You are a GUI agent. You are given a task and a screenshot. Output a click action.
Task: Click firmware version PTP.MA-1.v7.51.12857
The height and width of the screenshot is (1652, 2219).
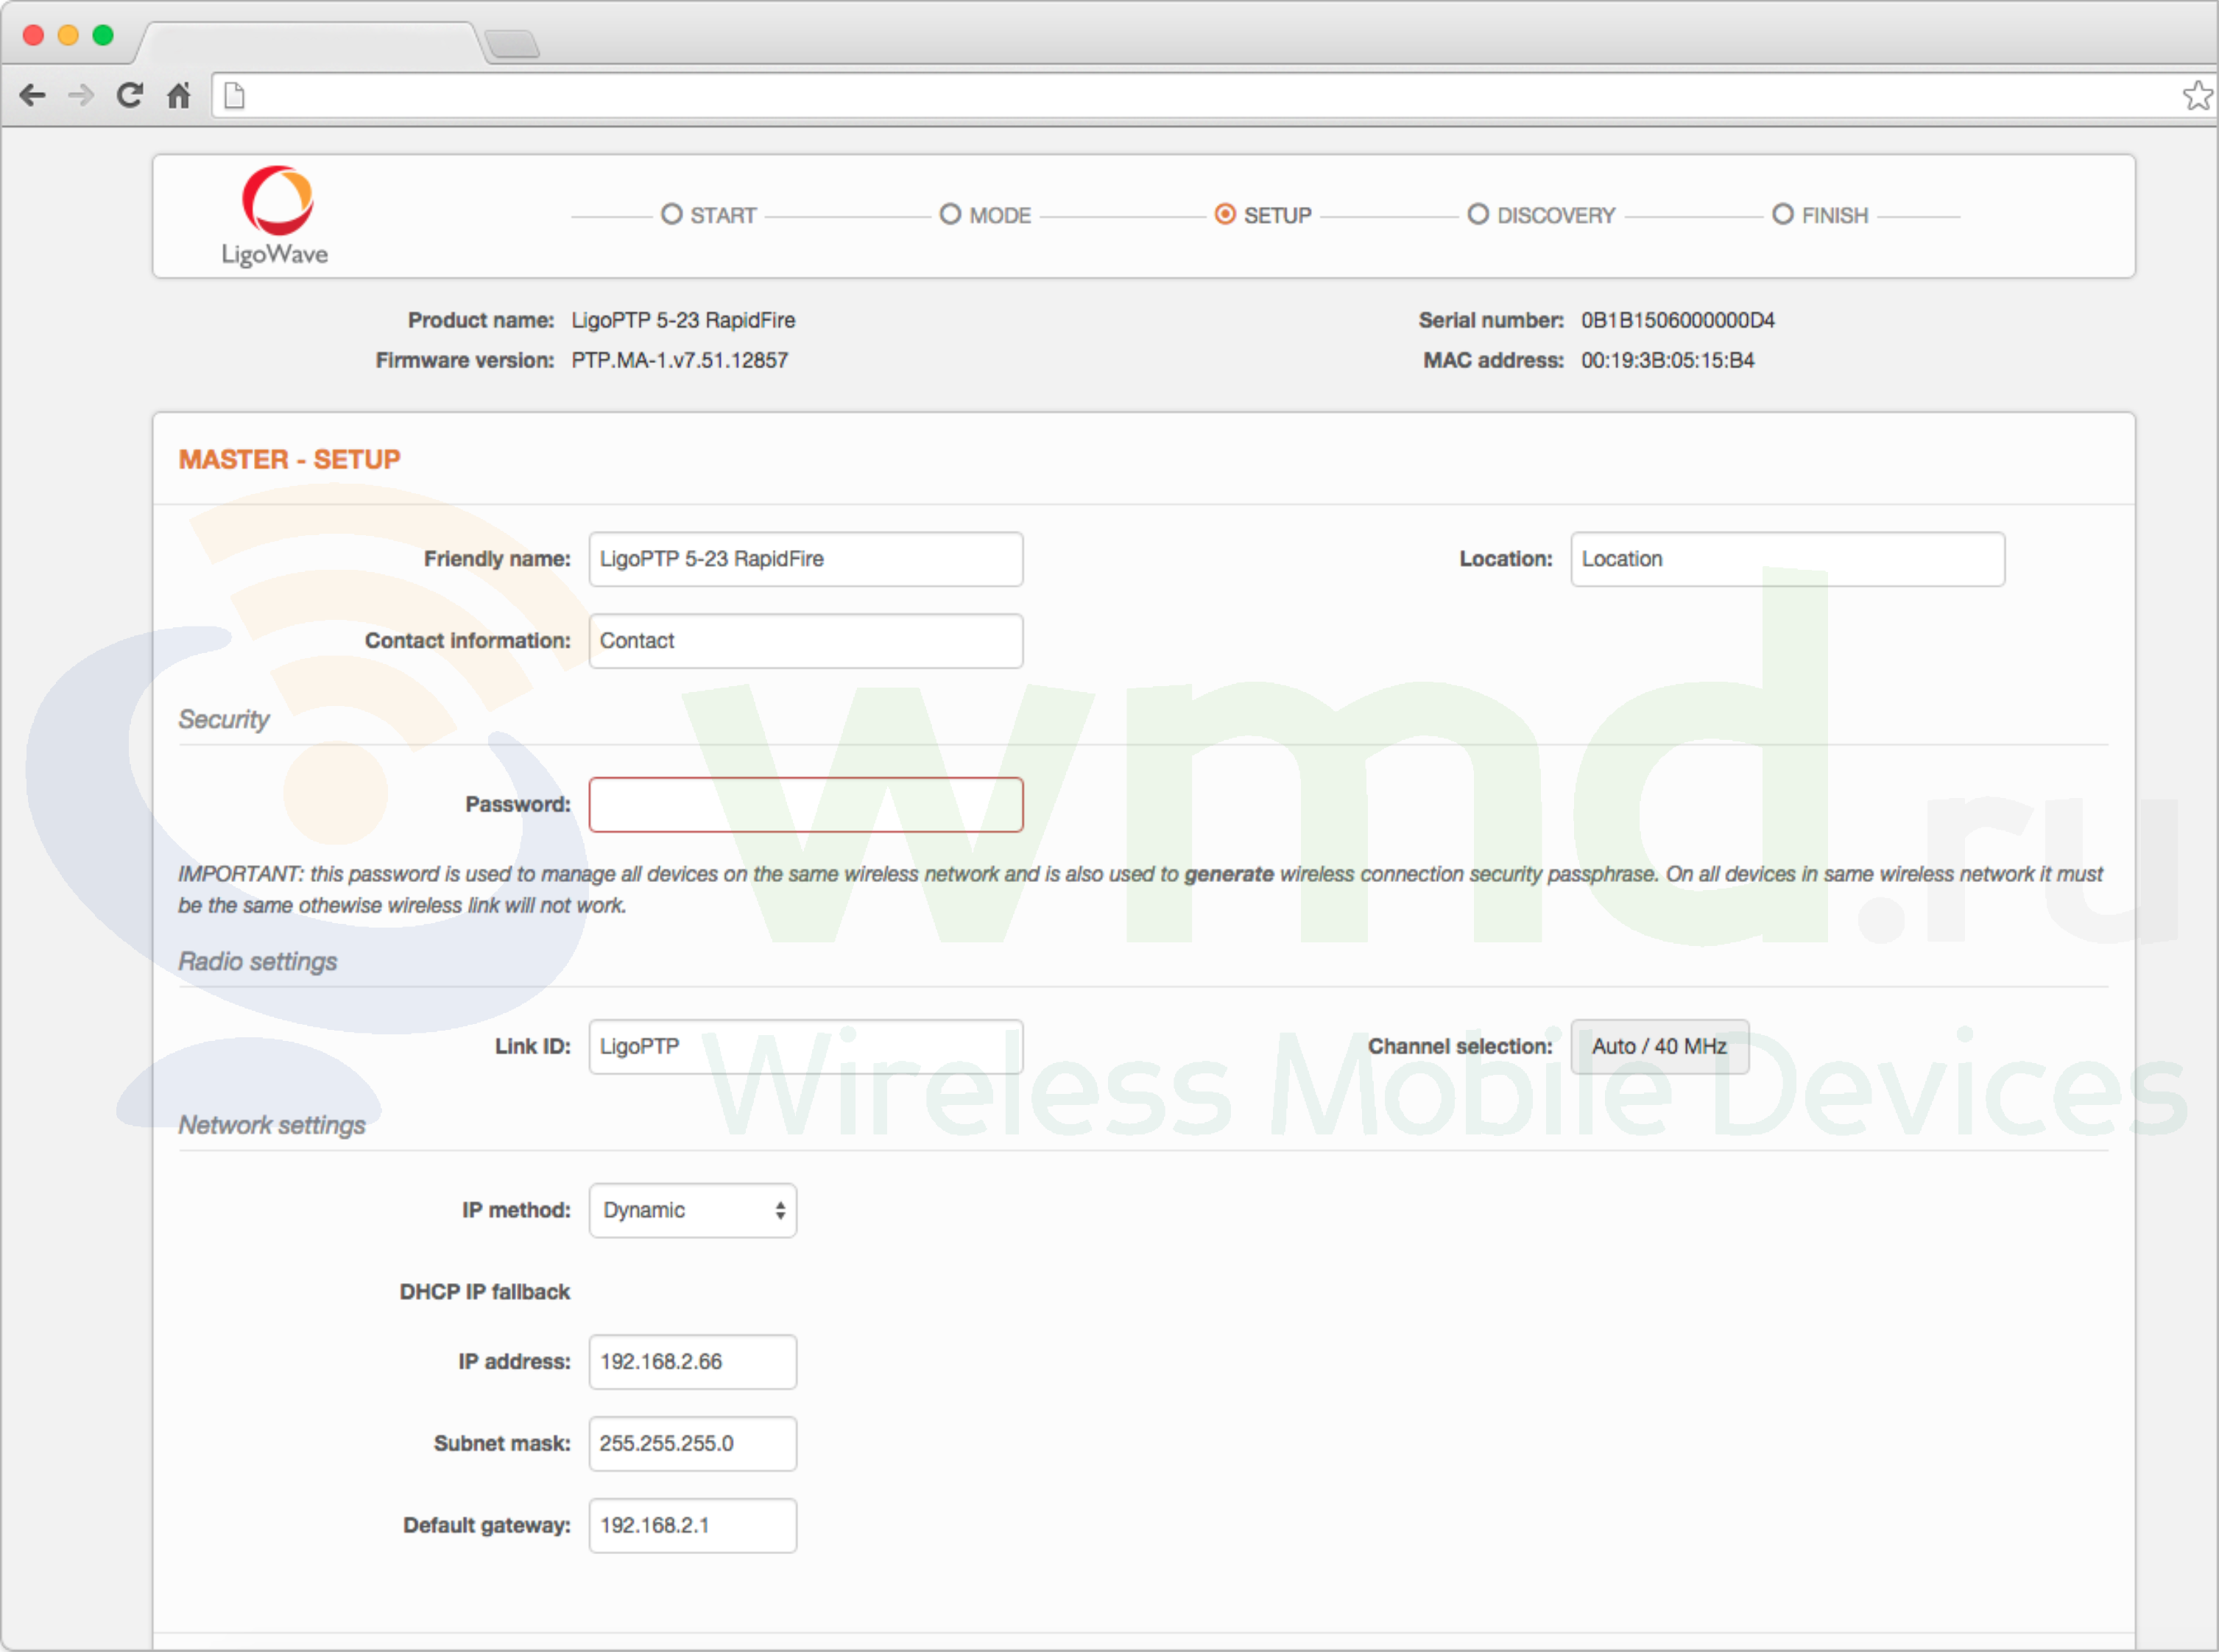click(680, 360)
